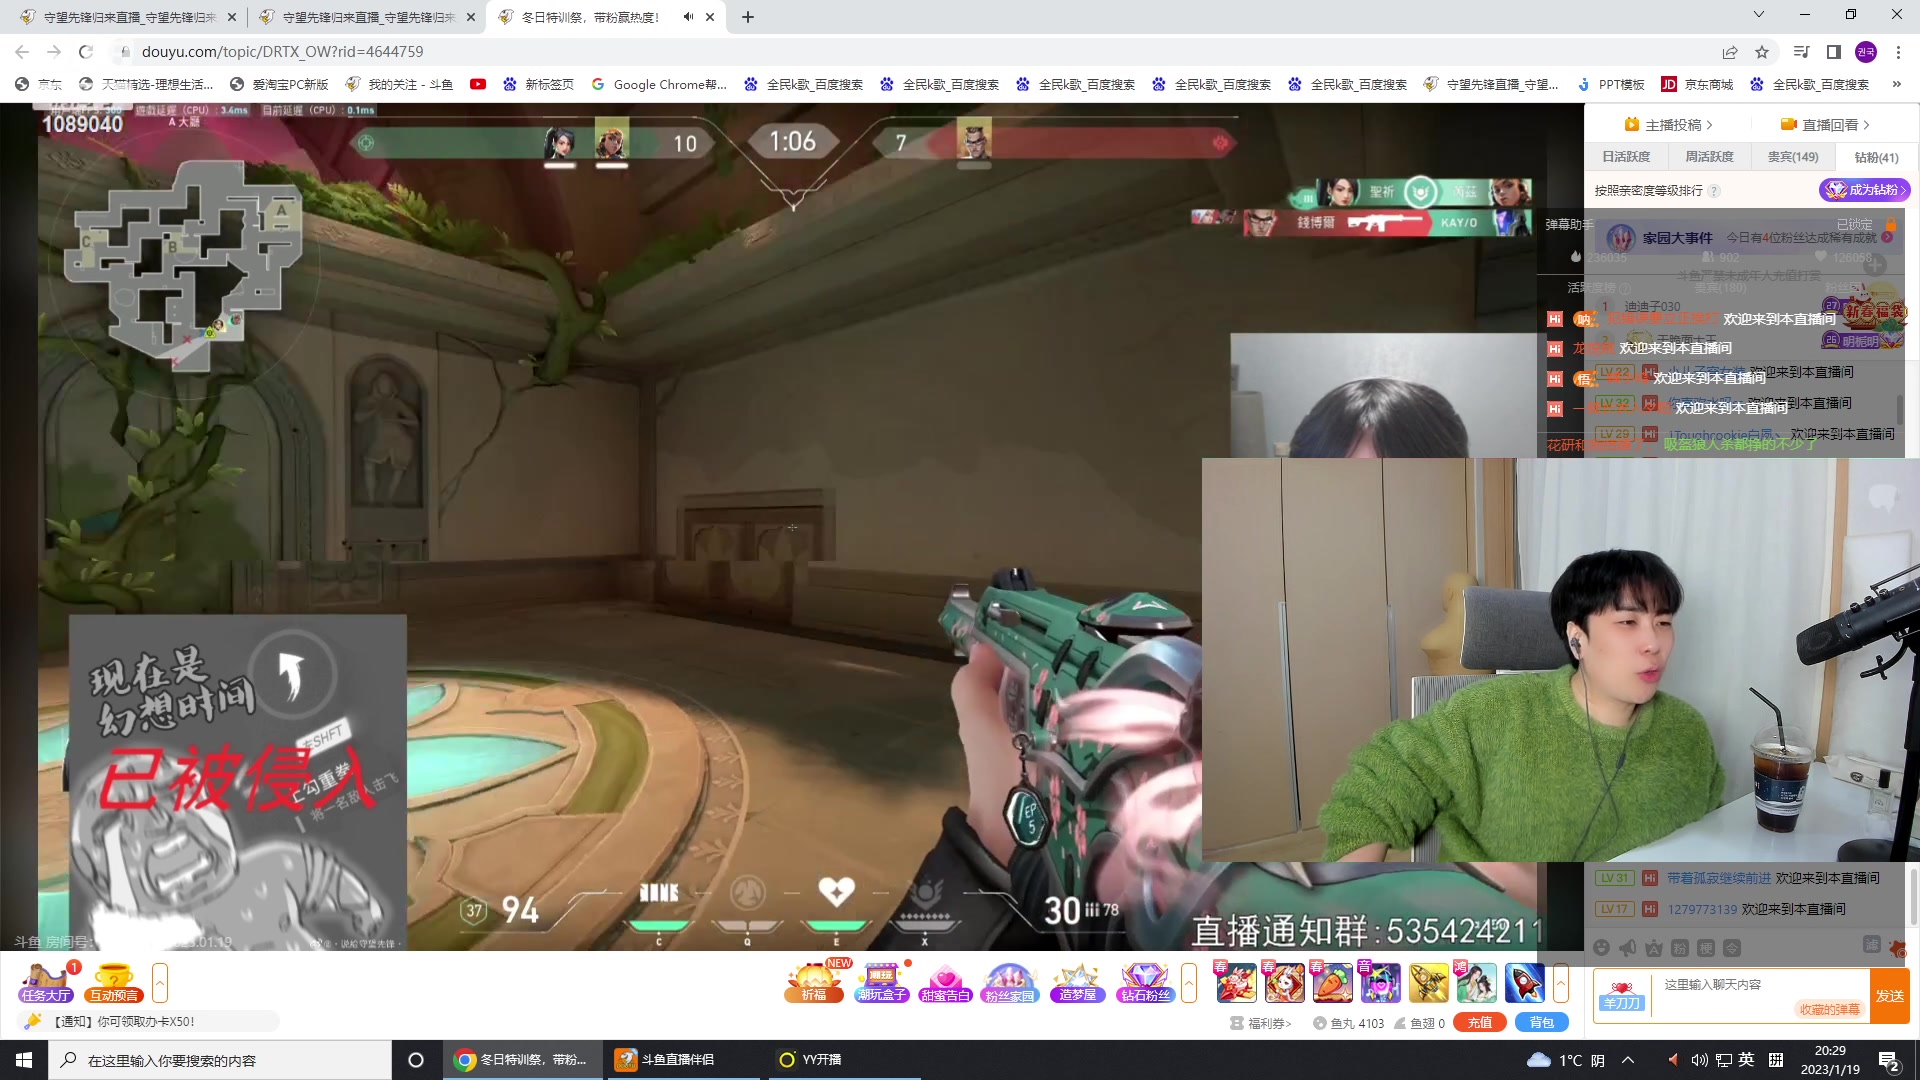
Task: Open the 背包 backpack button
Action: tap(1542, 1022)
